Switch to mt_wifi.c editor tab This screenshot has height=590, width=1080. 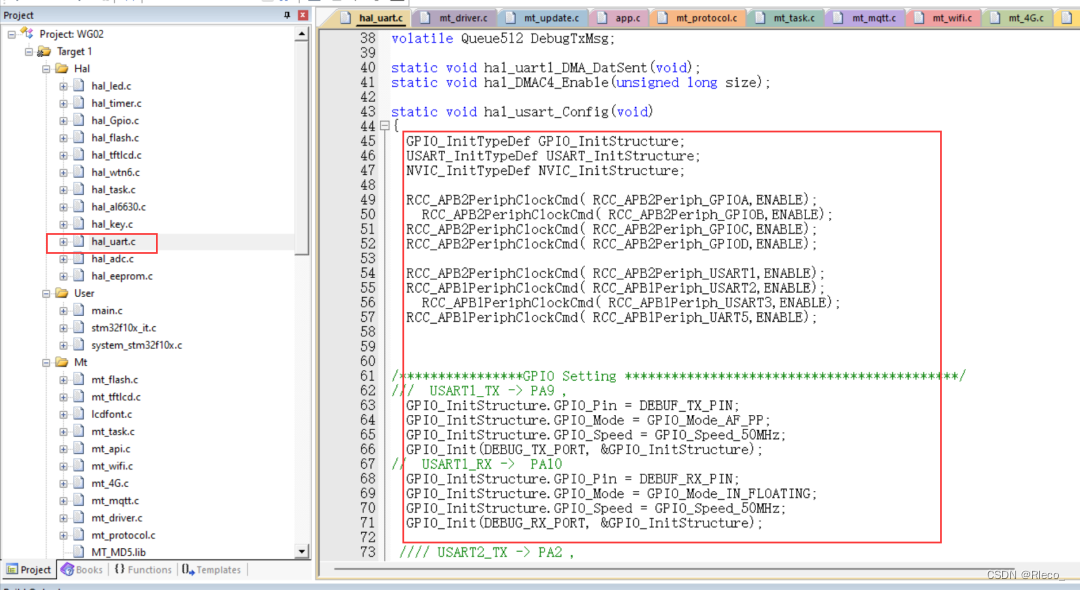pyautogui.click(x=944, y=18)
